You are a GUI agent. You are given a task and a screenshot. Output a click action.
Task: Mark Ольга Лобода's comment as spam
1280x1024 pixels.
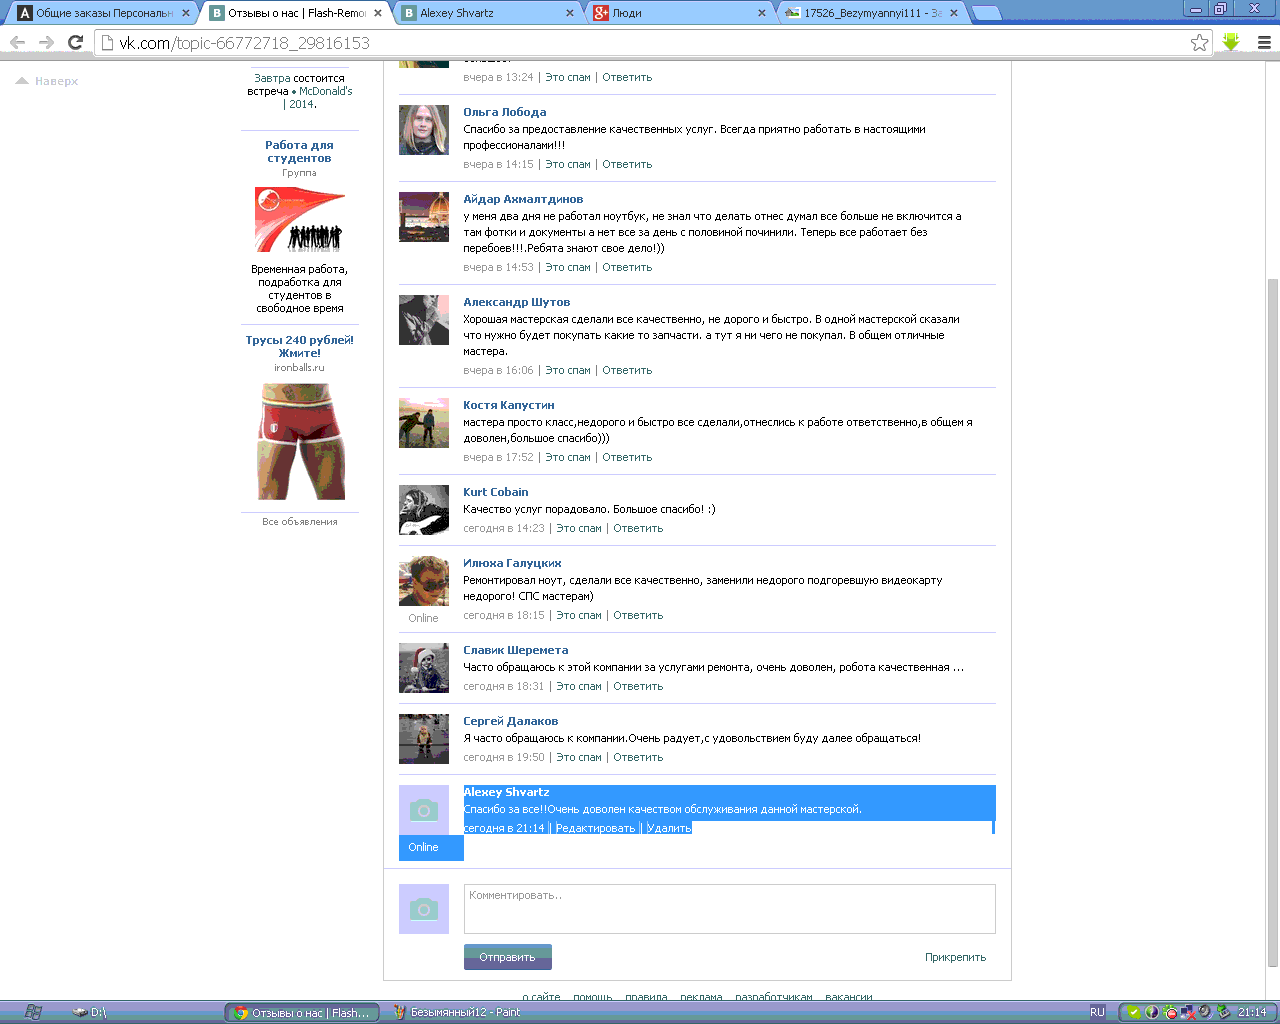tap(568, 164)
